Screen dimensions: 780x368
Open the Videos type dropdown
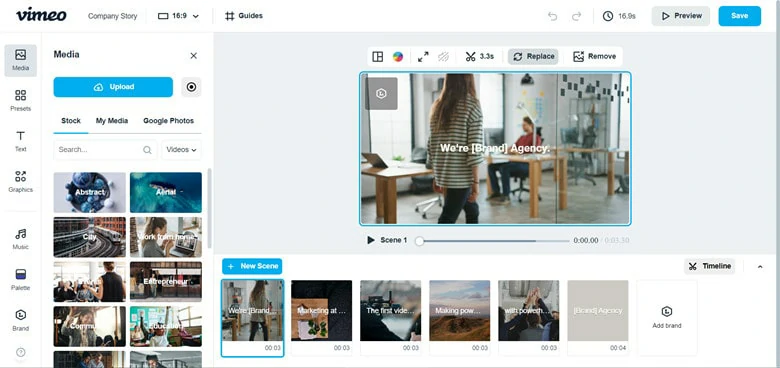[182, 150]
